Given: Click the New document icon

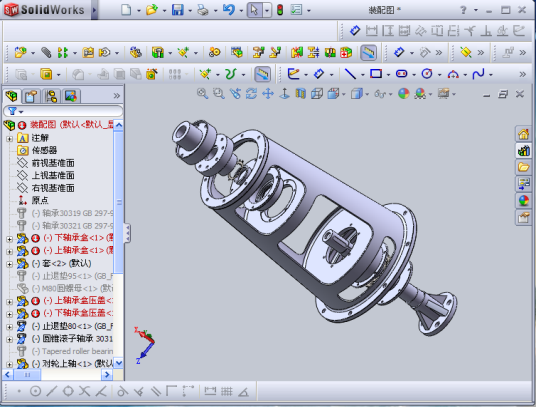Looking at the screenshot, I should tap(126, 10).
